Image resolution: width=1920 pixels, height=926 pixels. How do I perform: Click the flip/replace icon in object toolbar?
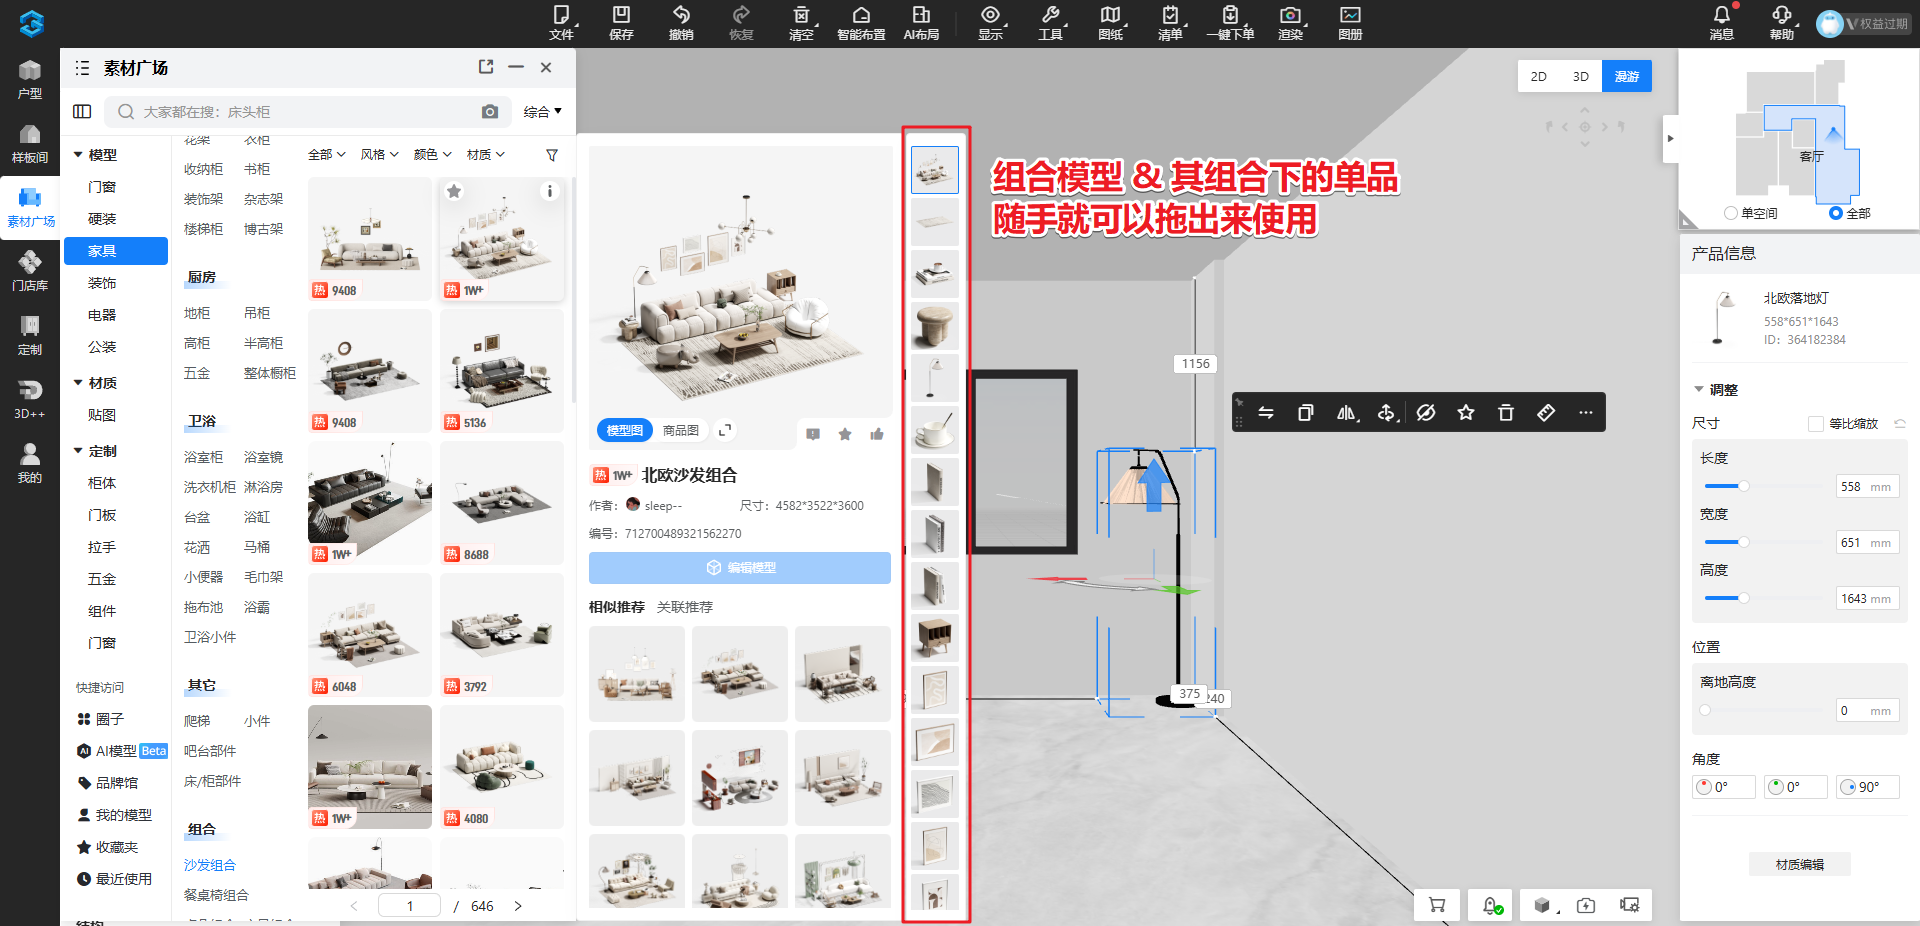(1266, 412)
